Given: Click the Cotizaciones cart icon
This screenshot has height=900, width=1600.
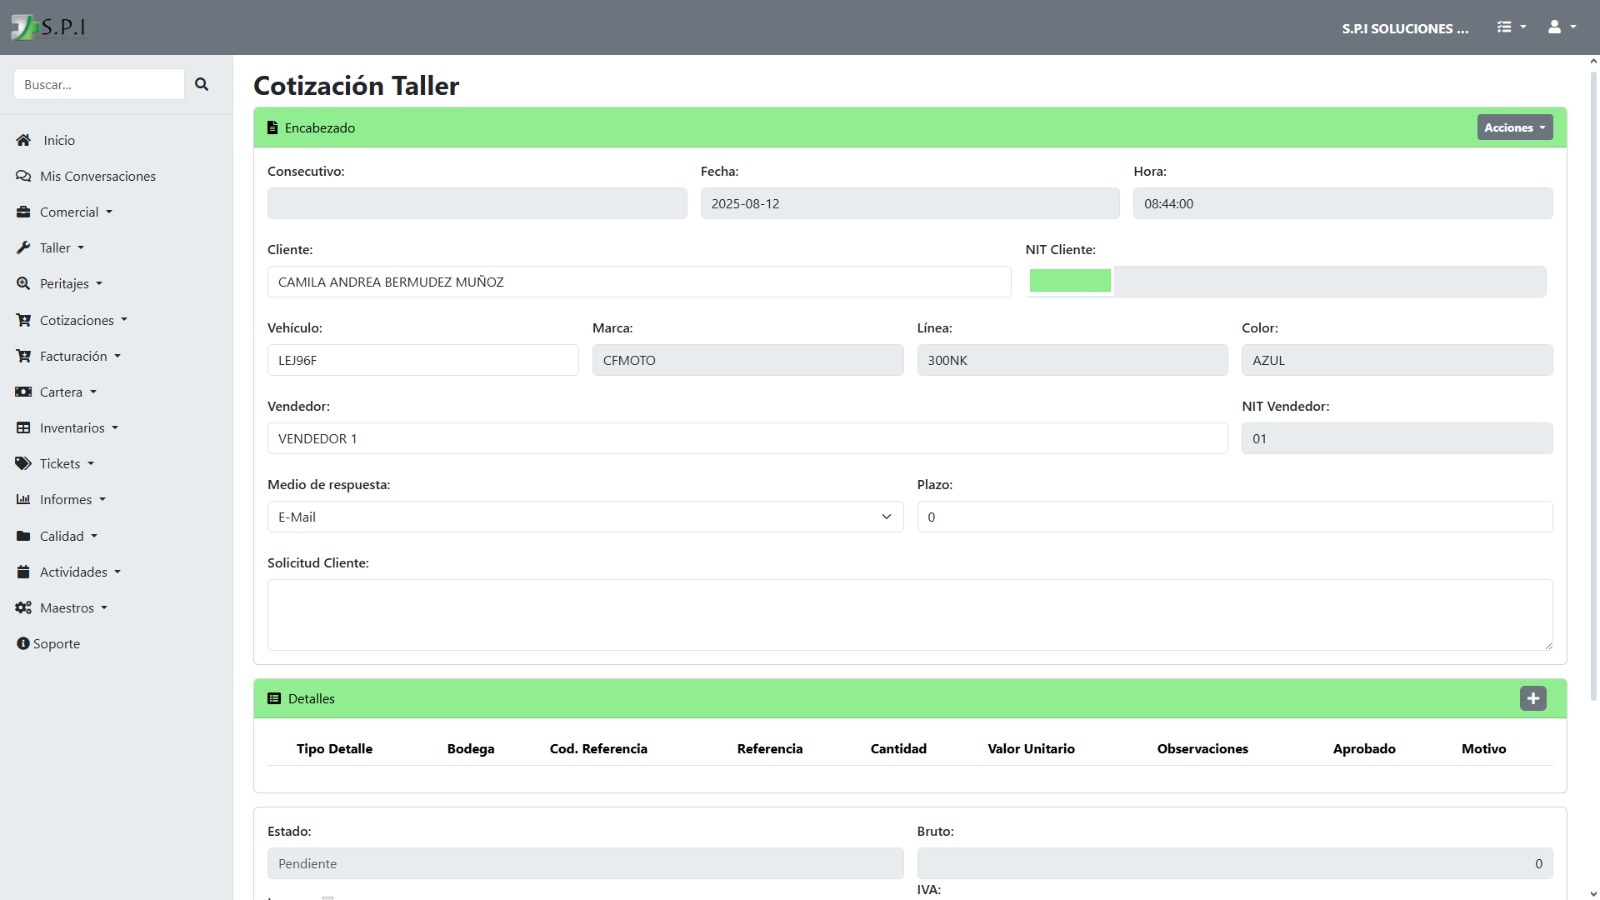Looking at the screenshot, I should point(23,320).
